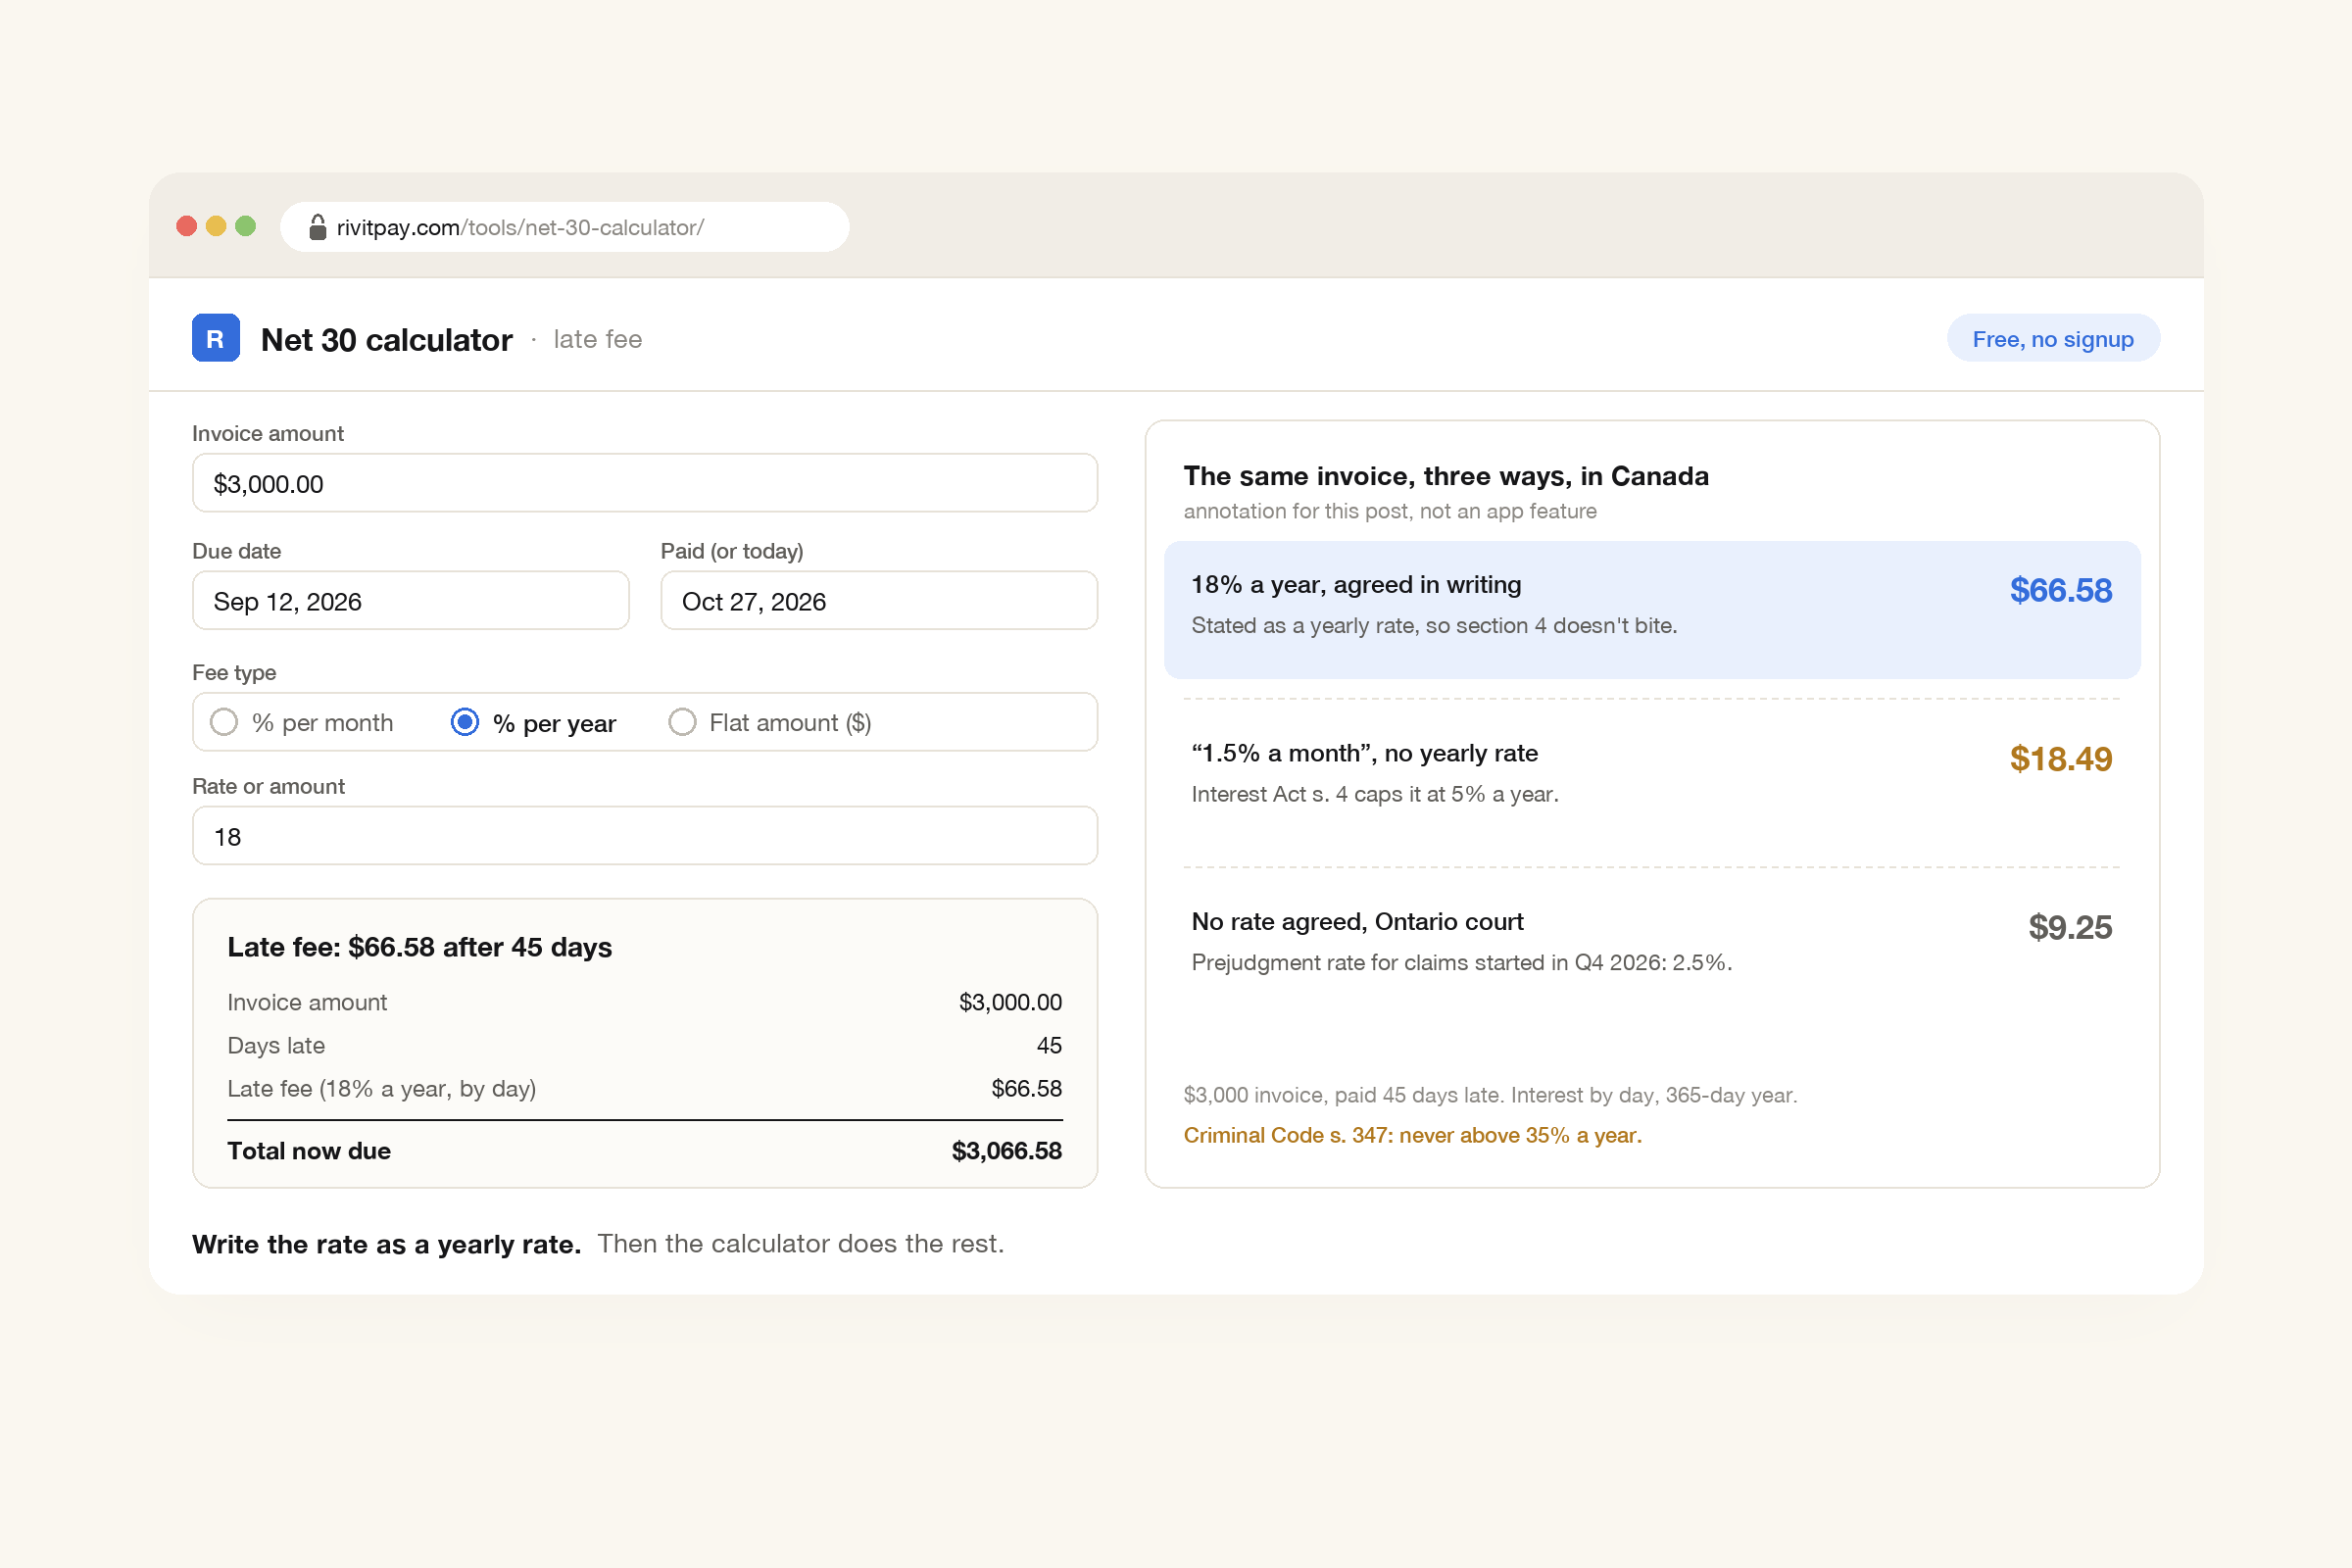Click the Invoice amount $3,000.00 summary value

click(x=1010, y=1002)
